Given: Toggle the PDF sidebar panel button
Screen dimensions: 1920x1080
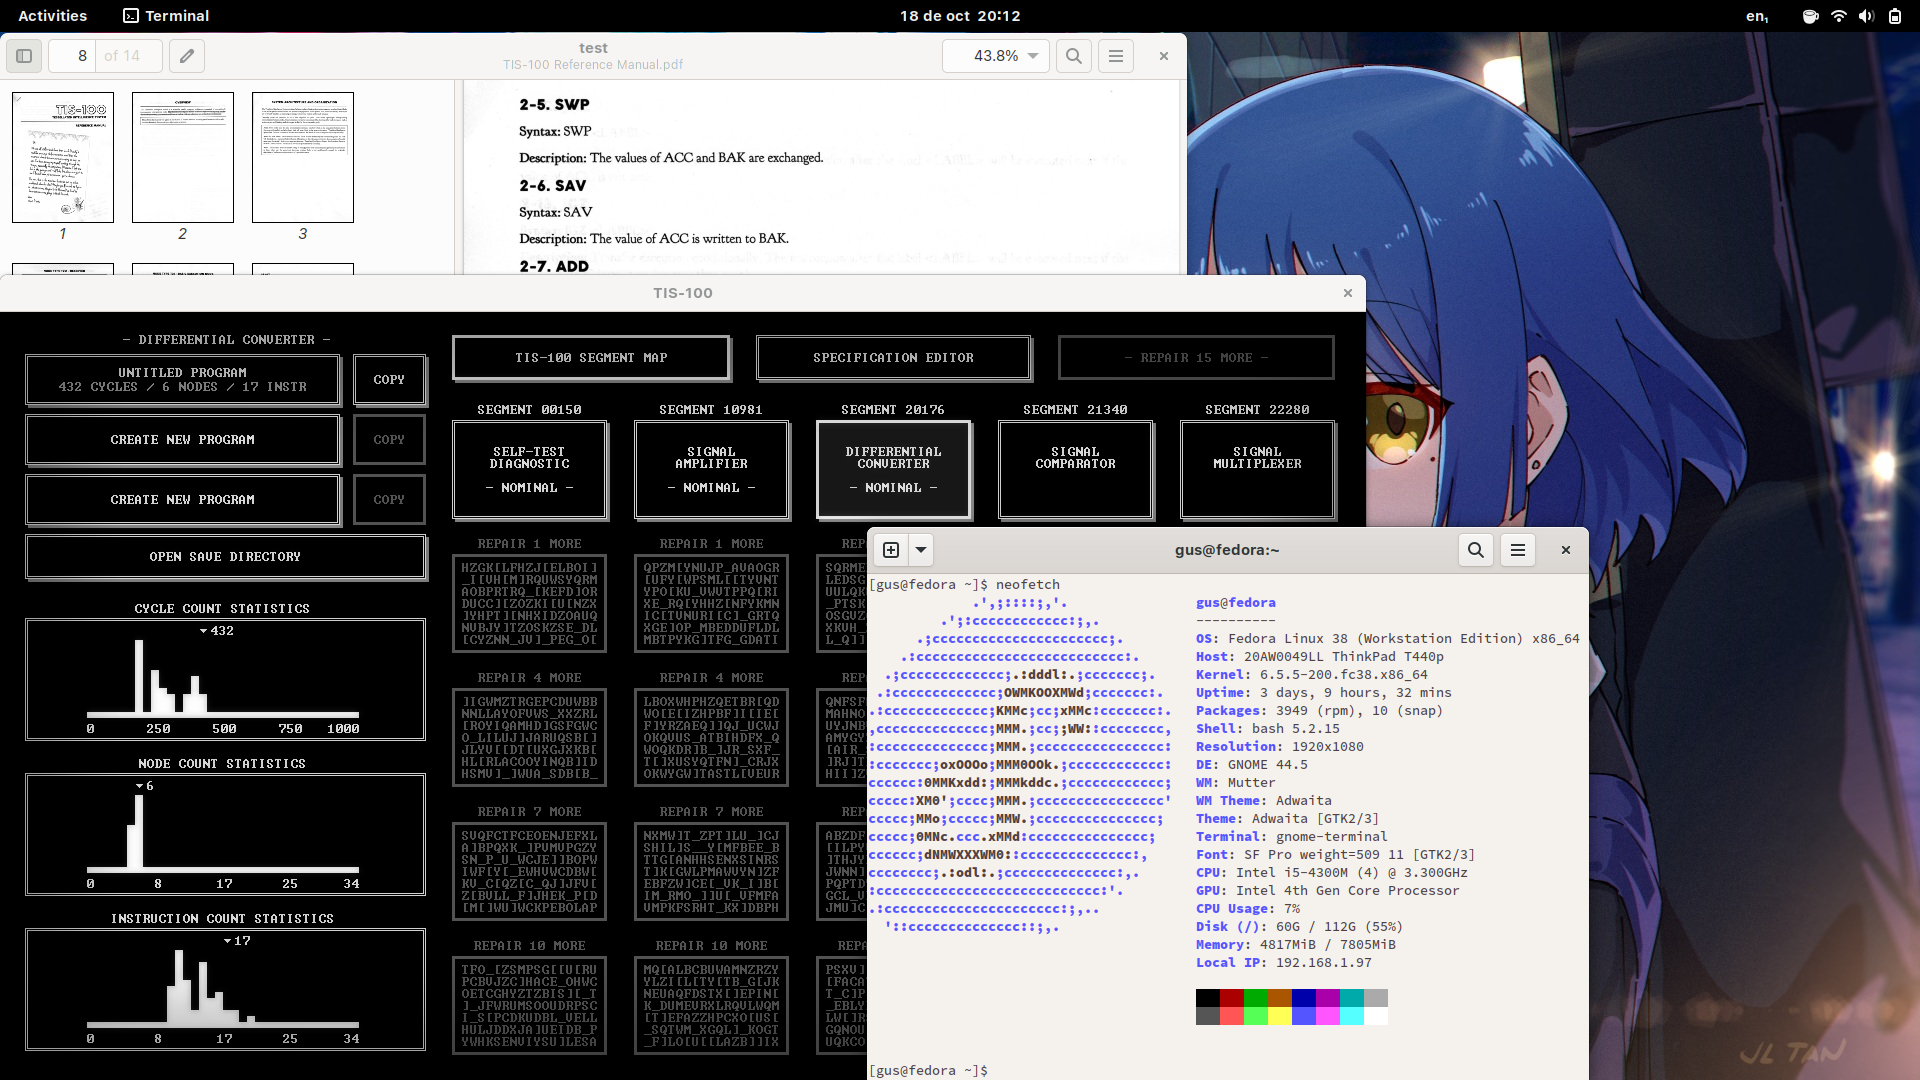Looking at the screenshot, I should click(24, 56).
